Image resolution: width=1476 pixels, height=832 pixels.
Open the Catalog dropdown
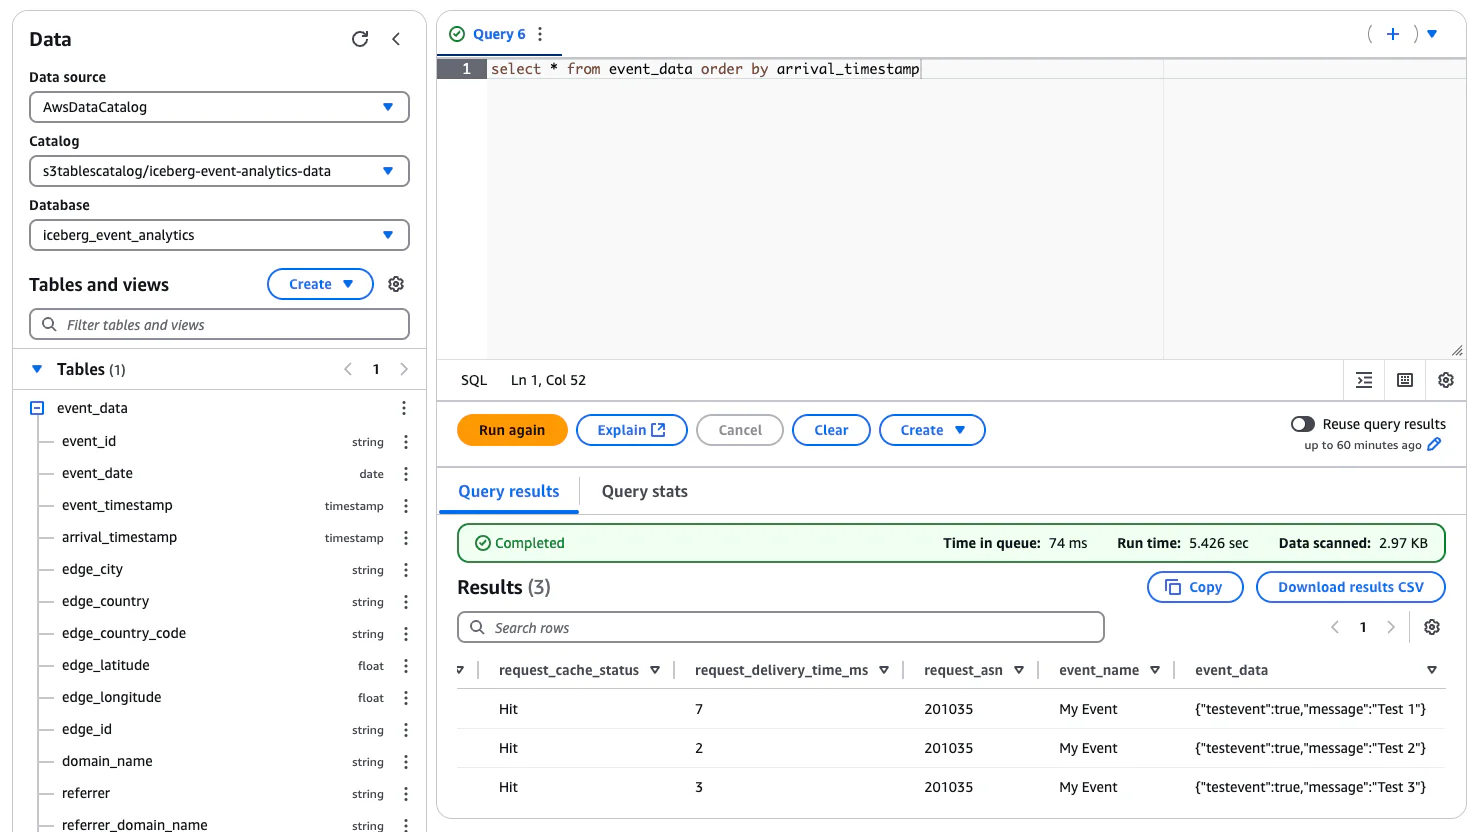219,171
